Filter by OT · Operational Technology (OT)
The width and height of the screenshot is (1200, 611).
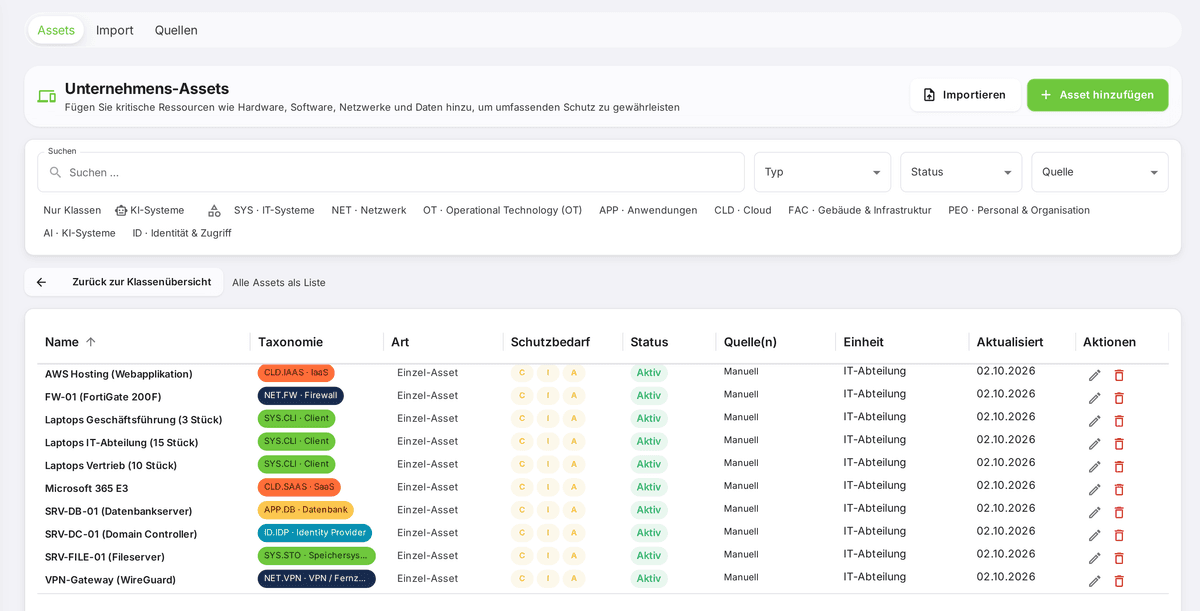click(502, 210)
